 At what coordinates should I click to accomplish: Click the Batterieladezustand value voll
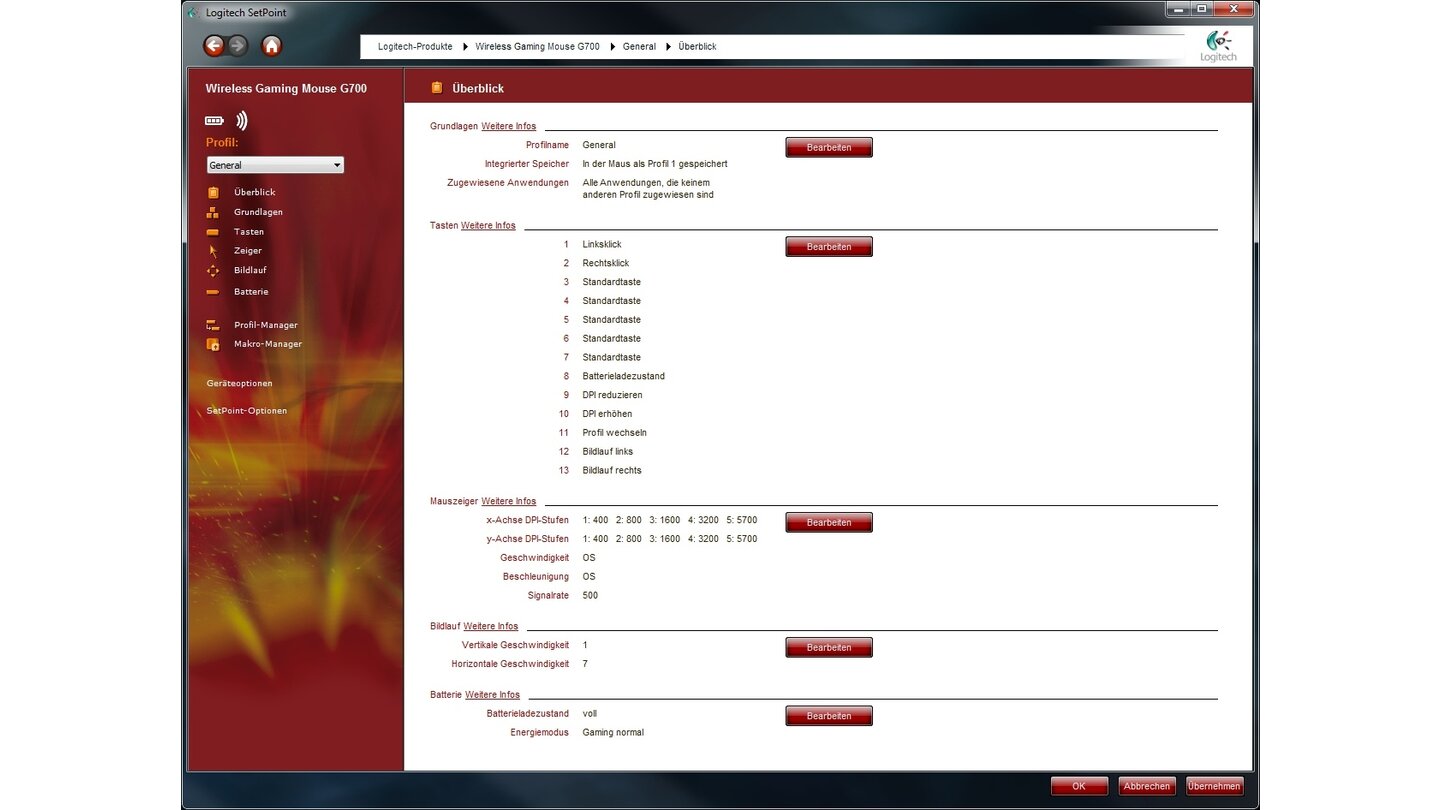coord(589,714)
